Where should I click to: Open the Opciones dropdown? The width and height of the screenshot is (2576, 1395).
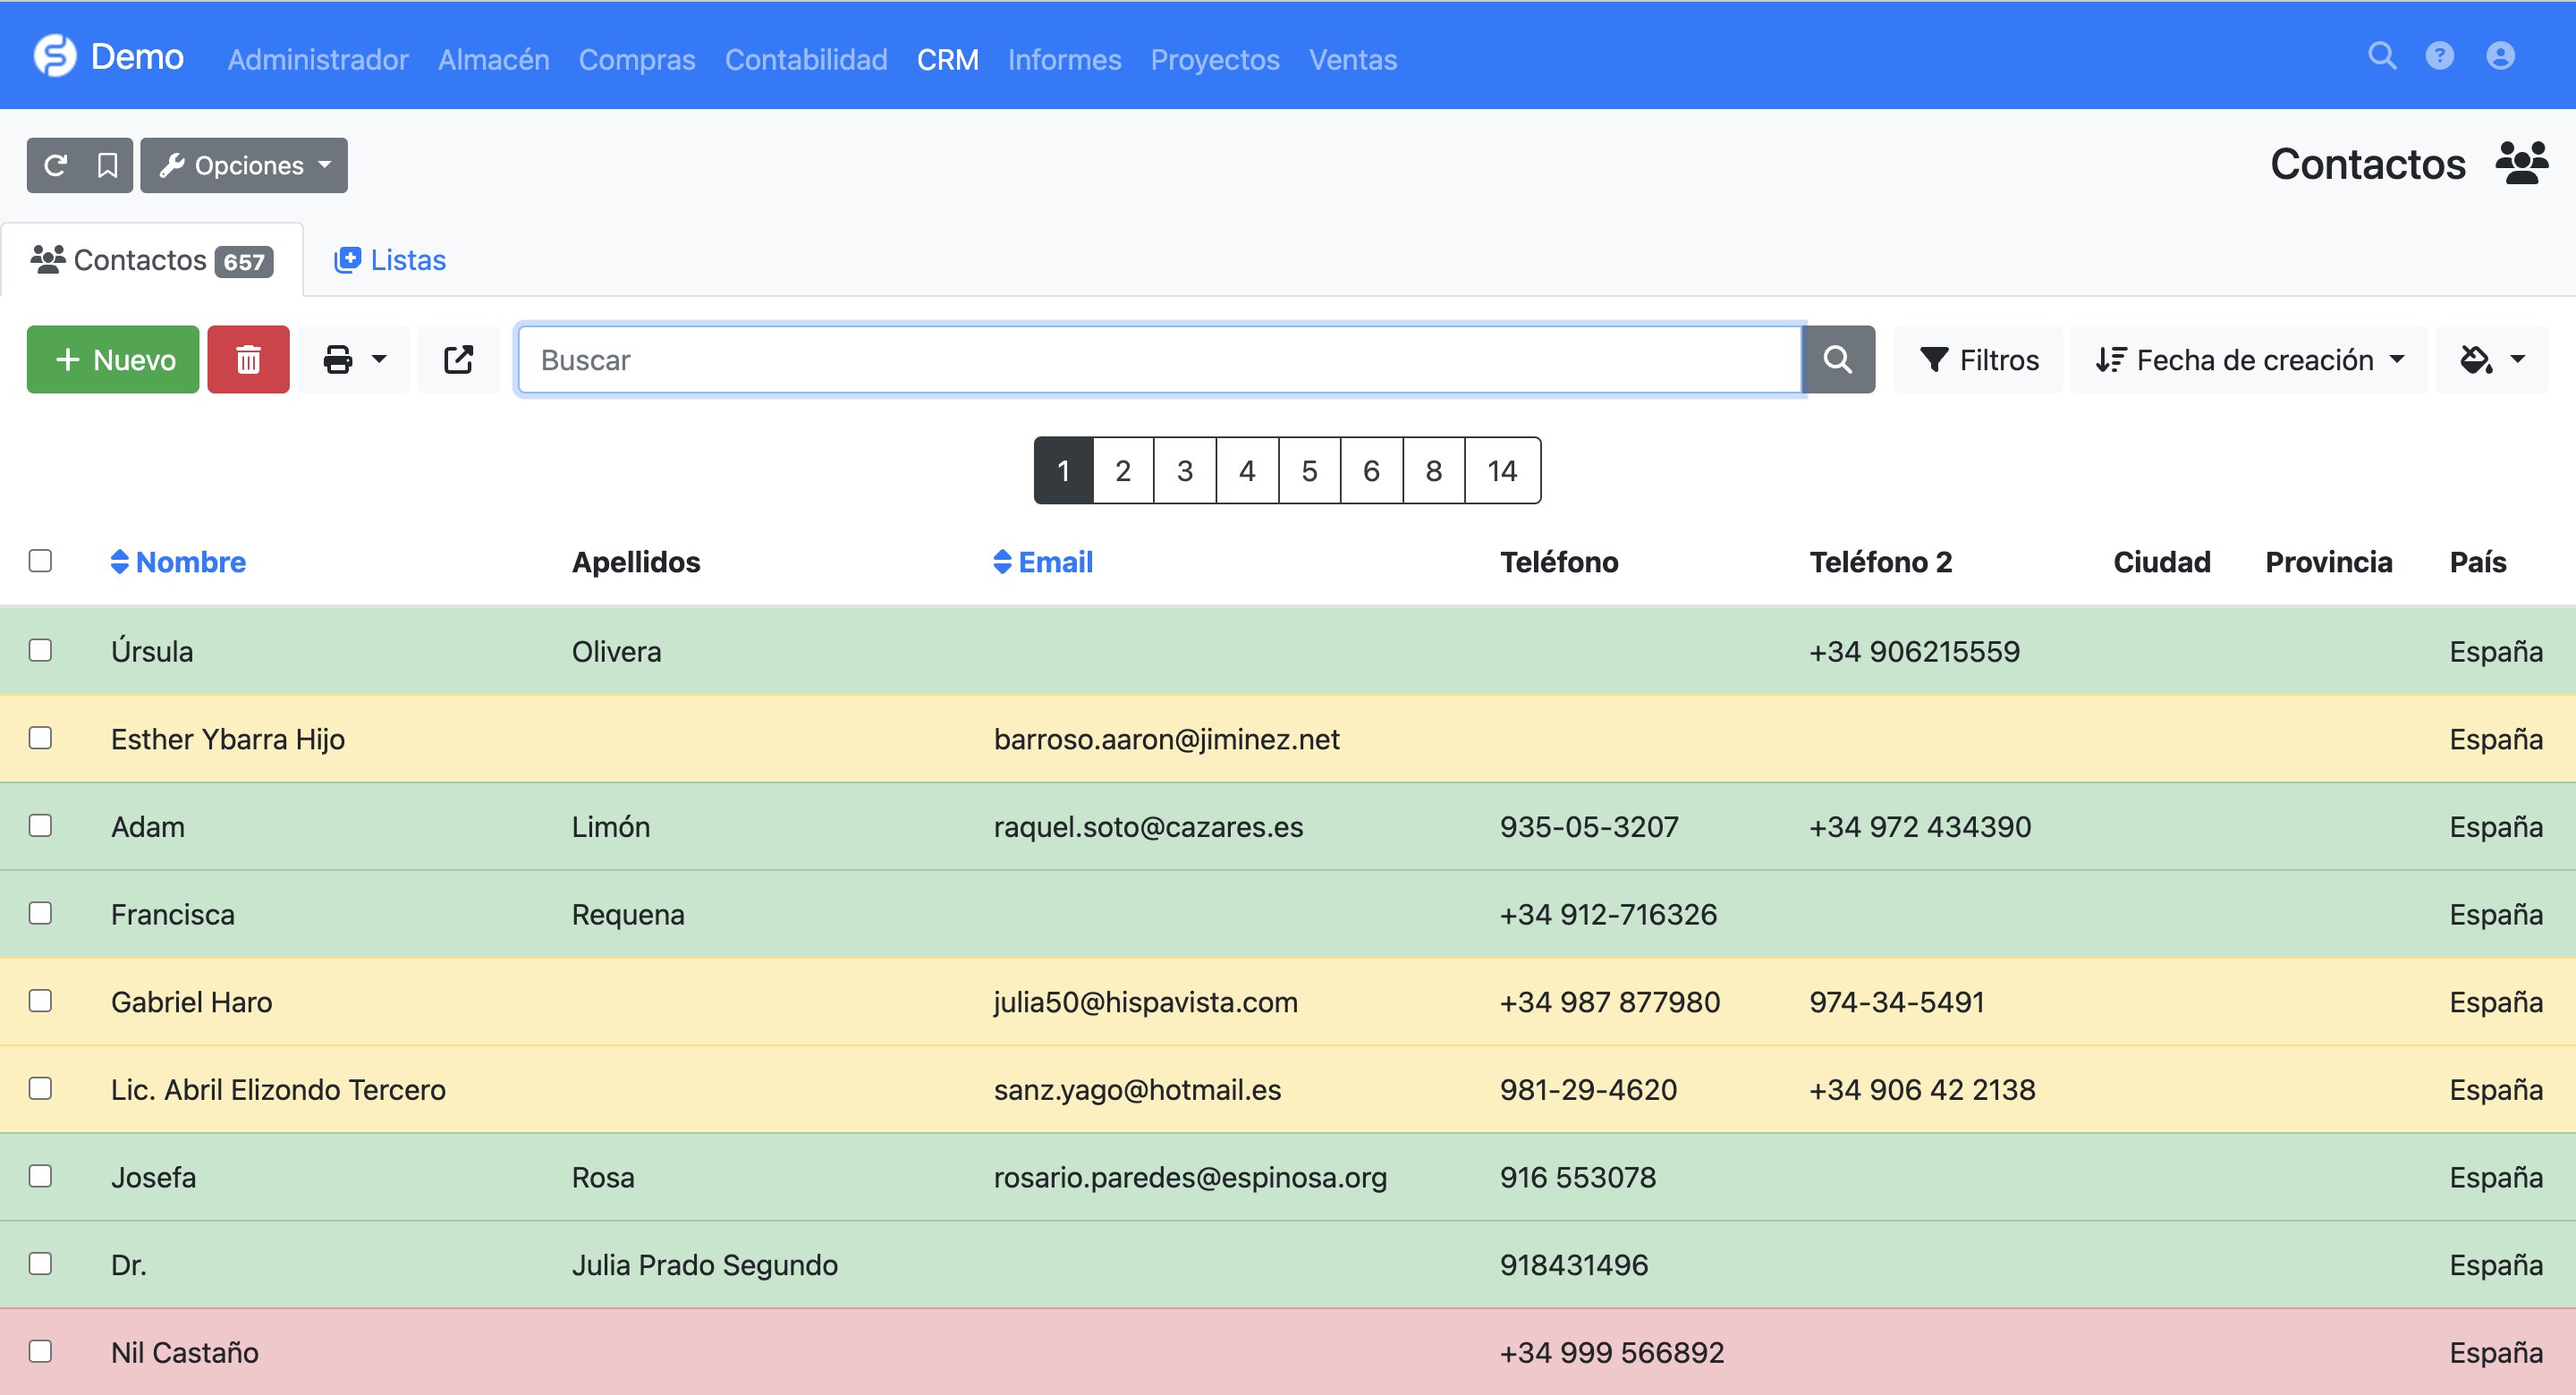(244, 165)
